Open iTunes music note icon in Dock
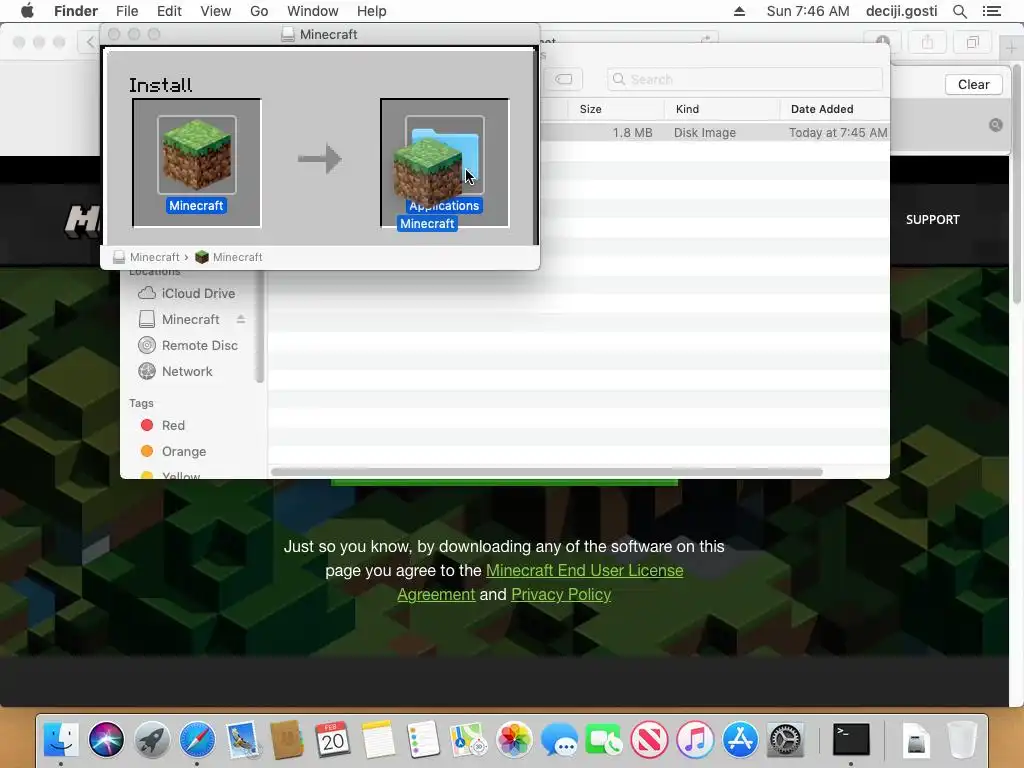Image resolution: width=1024 pixels, height=768 pixels. click(695, 740)
